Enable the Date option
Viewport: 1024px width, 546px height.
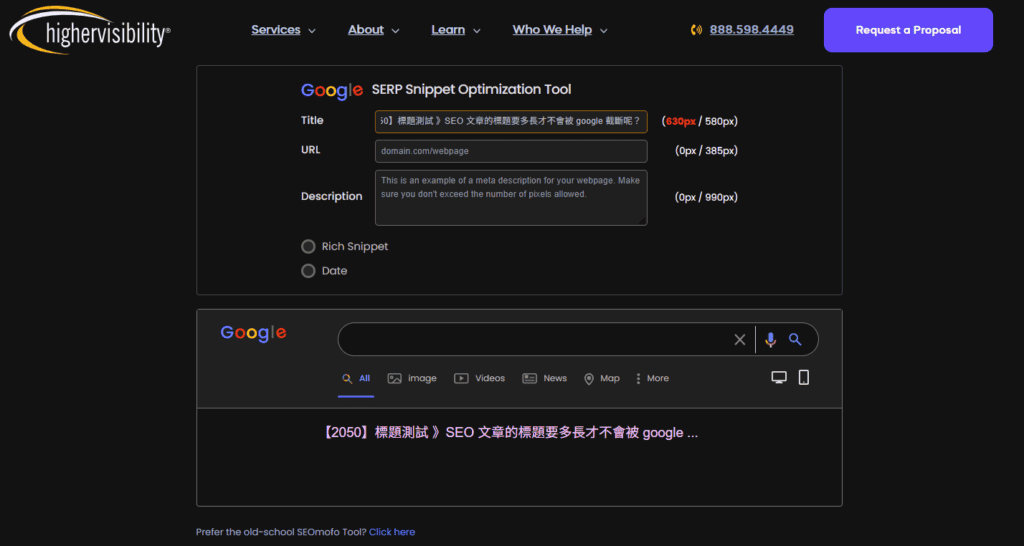(x=308, y=270)
